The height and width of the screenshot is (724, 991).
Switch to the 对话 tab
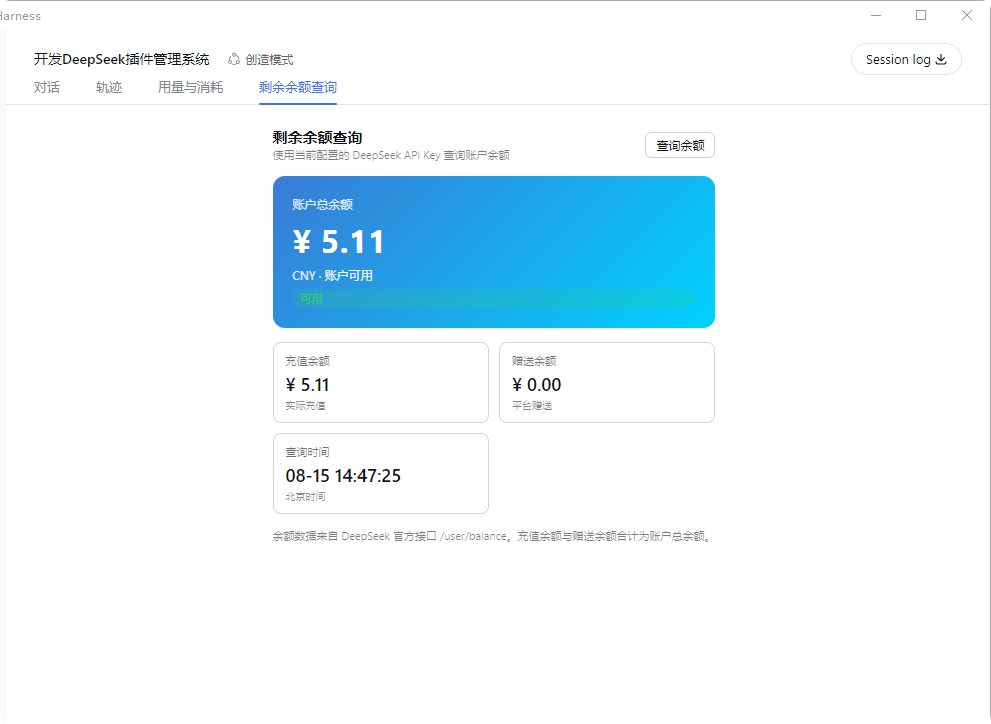(x=47, y=87)
